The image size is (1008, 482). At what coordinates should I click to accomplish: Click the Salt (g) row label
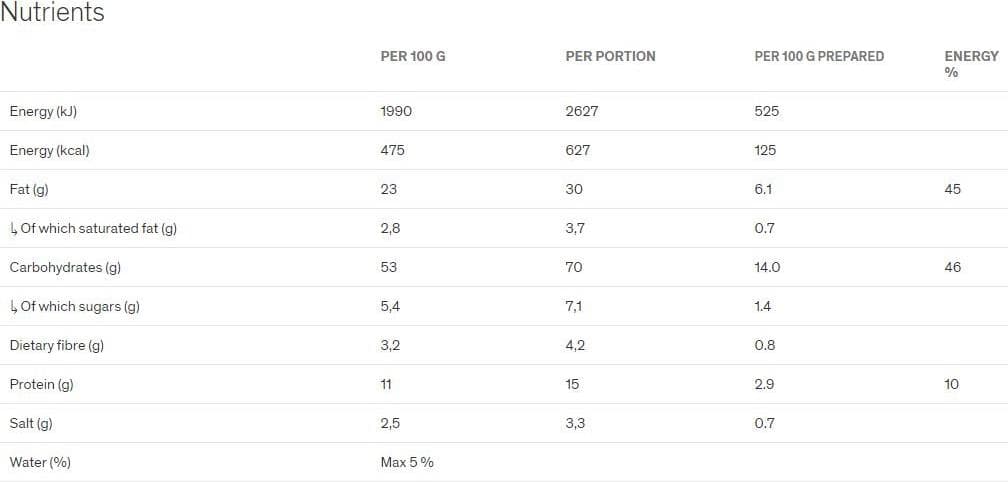point(31,424)
